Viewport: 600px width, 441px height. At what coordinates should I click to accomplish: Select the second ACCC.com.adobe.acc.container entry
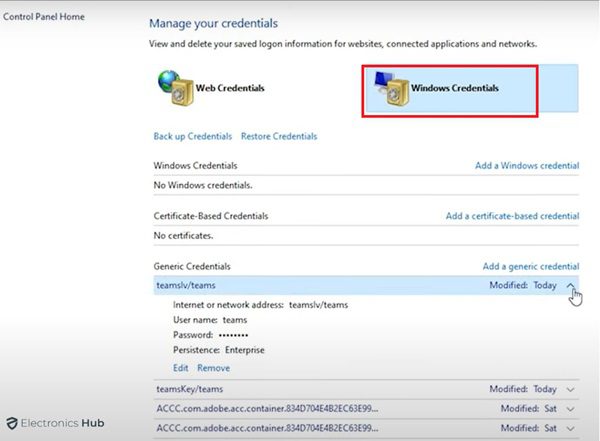tap(267, 428)
